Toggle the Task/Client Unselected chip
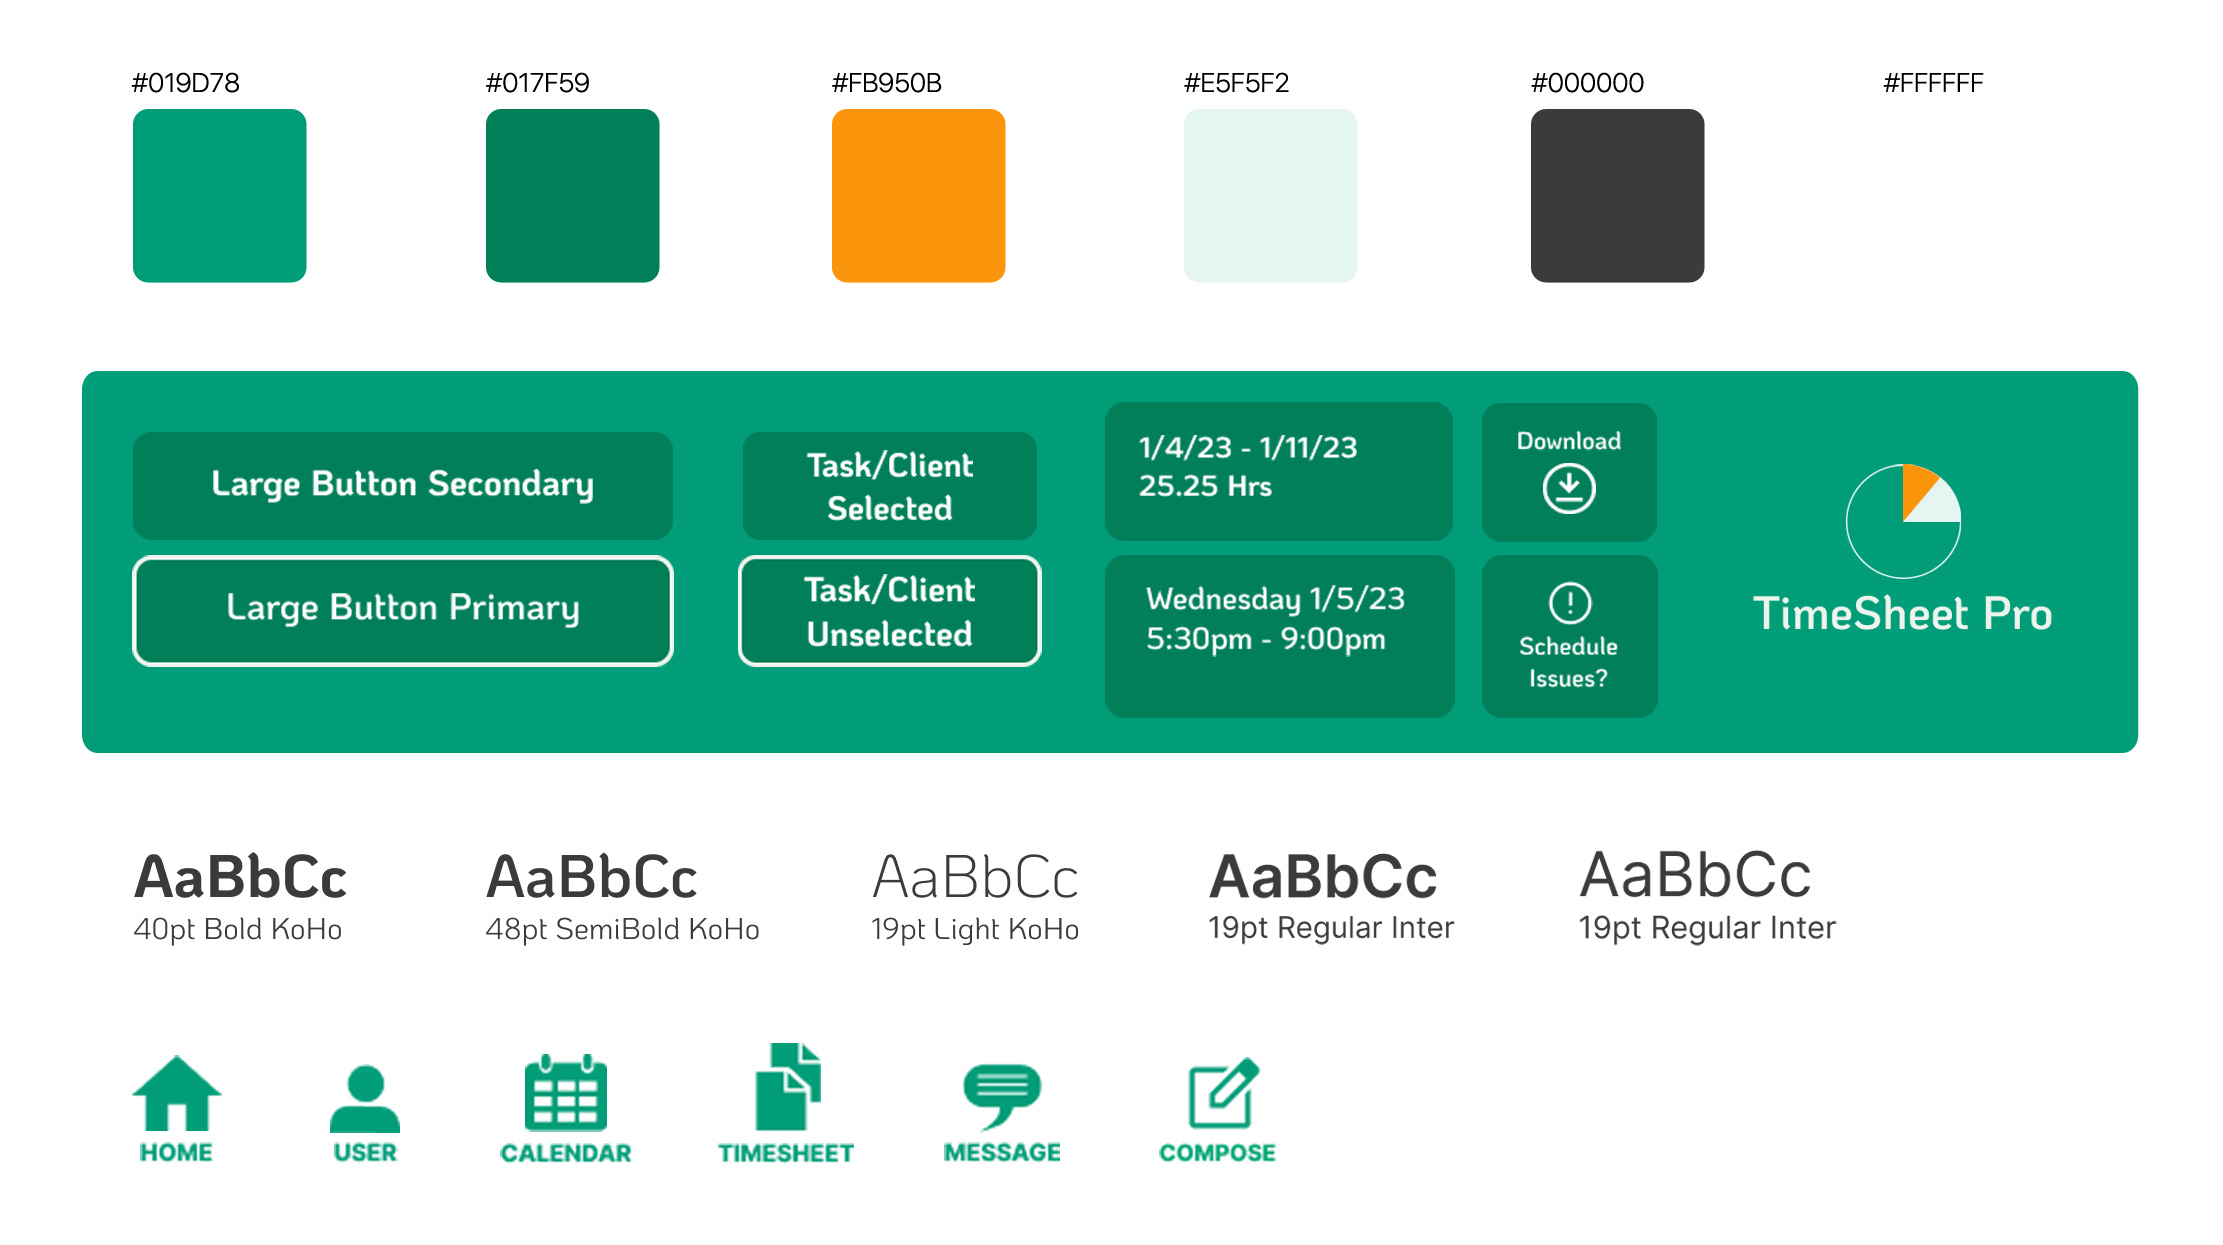The height and width of the screenshot is (1245, 2223). coord(890,611)
